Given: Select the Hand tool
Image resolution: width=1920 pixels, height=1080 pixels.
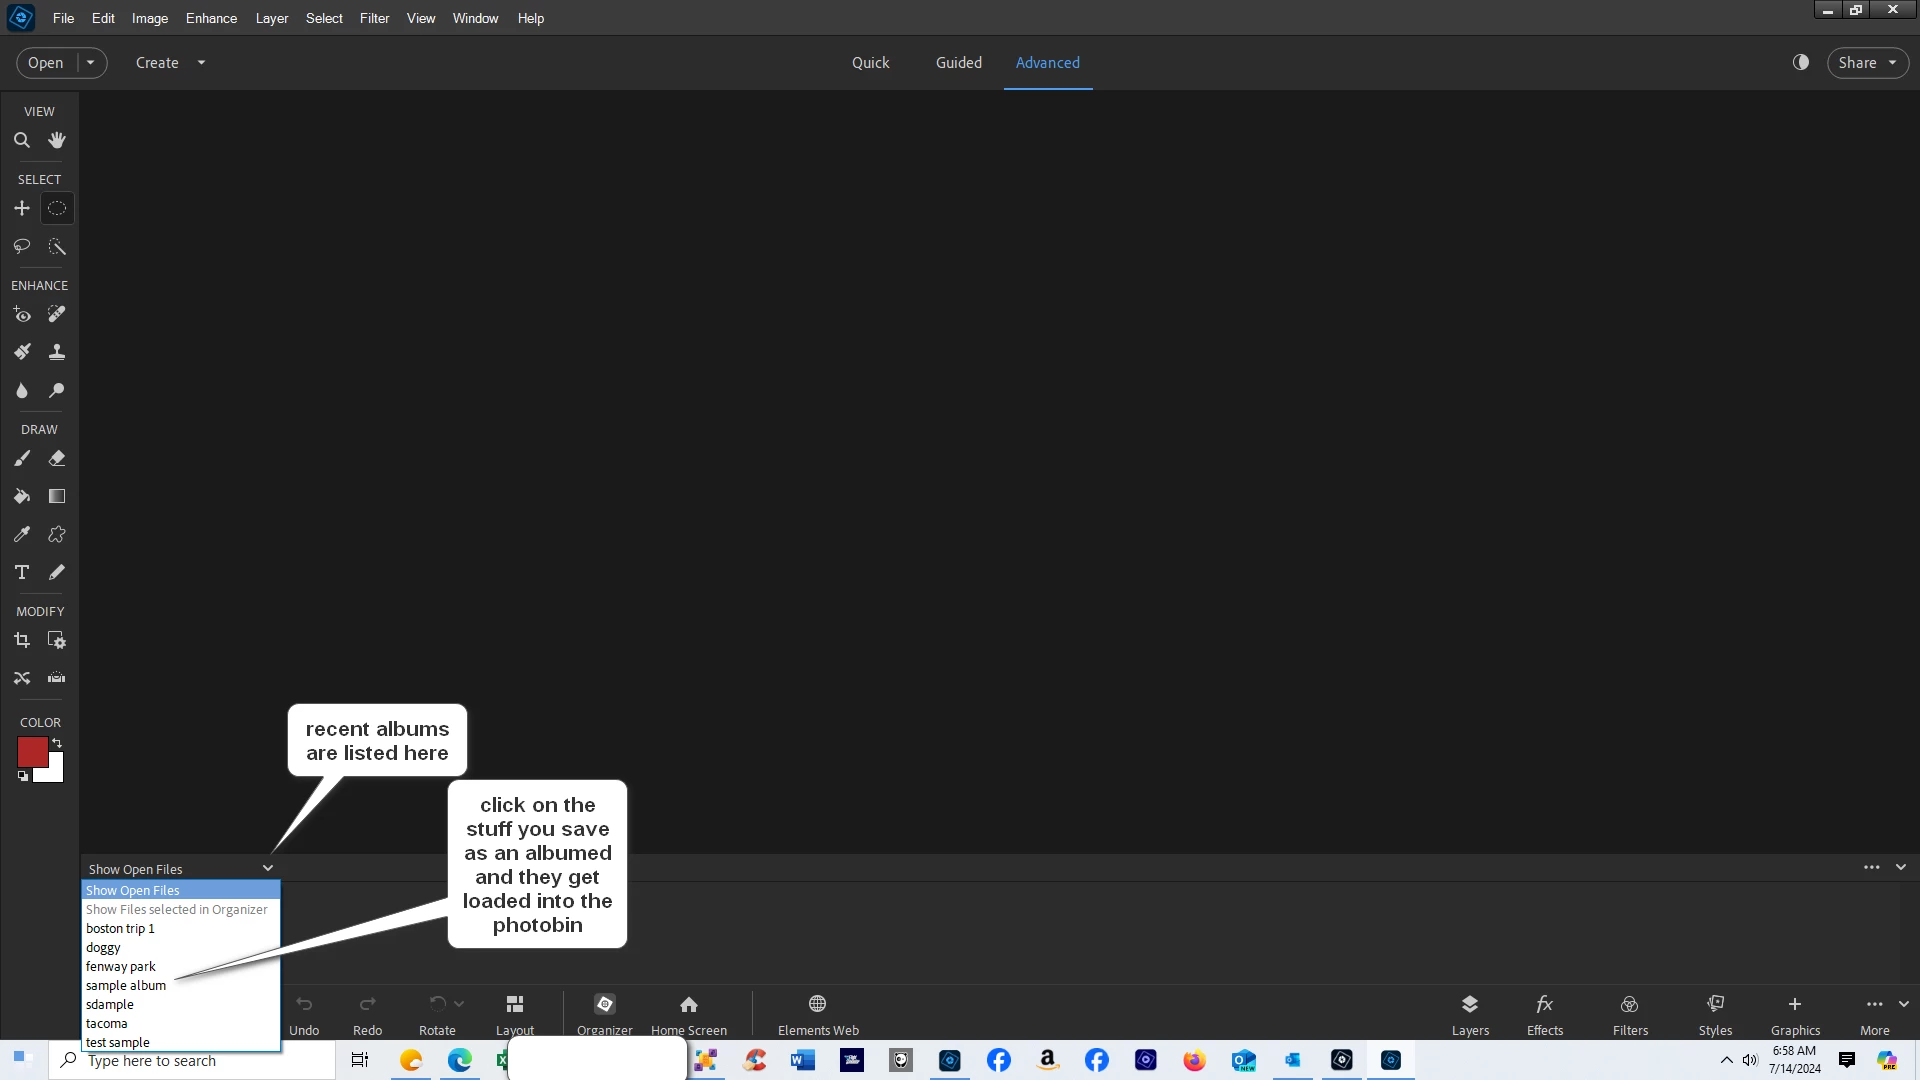Looking at the screenshot, I should click(x=57, y=141).
